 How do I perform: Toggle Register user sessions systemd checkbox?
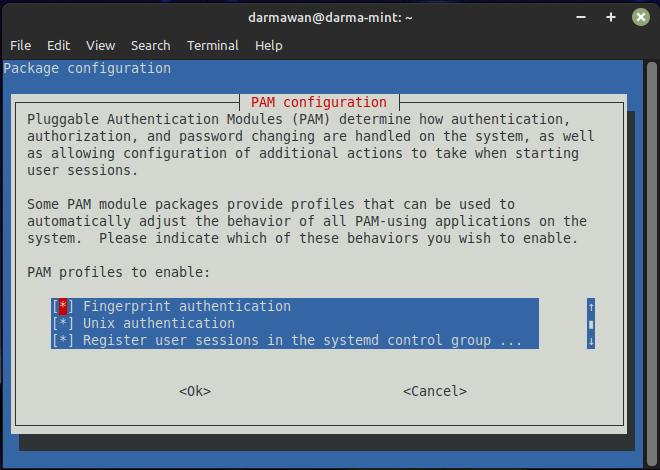click(x=63, y=340)
